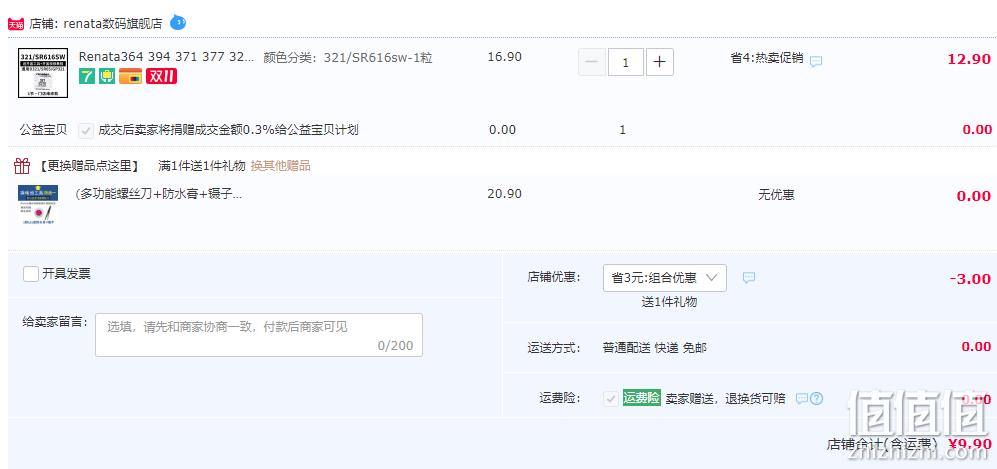
Task: Decrease quantity with the minus button
Action: point(592,62)
